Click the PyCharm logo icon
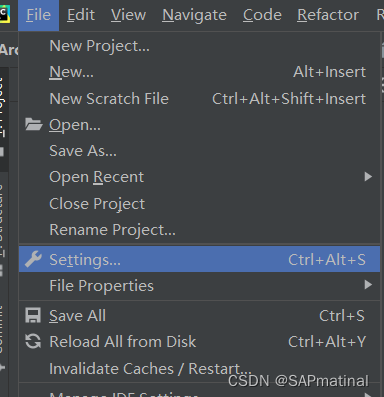 click(x=4, y=14)
